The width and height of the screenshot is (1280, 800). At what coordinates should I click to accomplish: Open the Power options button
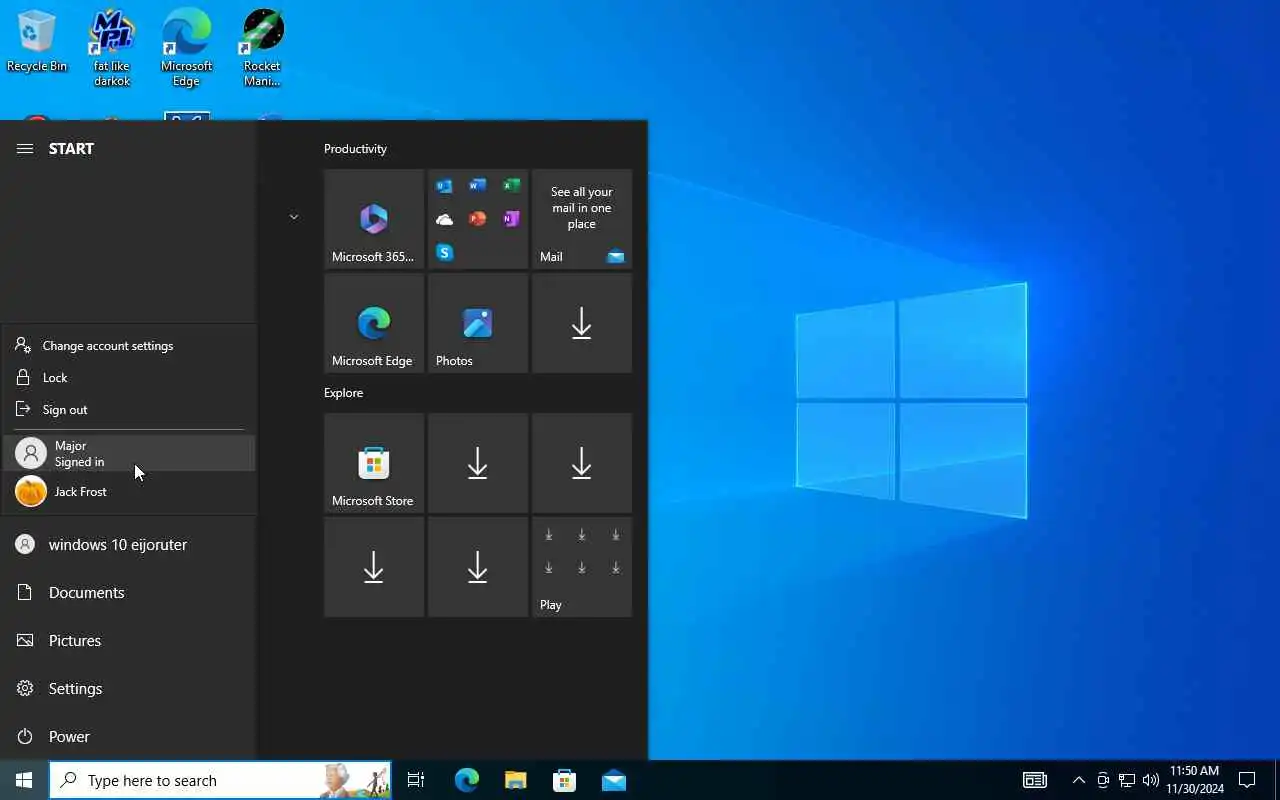(128, 736)
